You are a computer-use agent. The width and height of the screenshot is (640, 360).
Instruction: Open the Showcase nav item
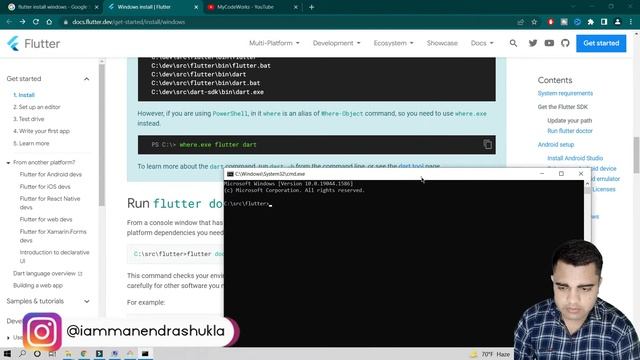click(442, 43)
